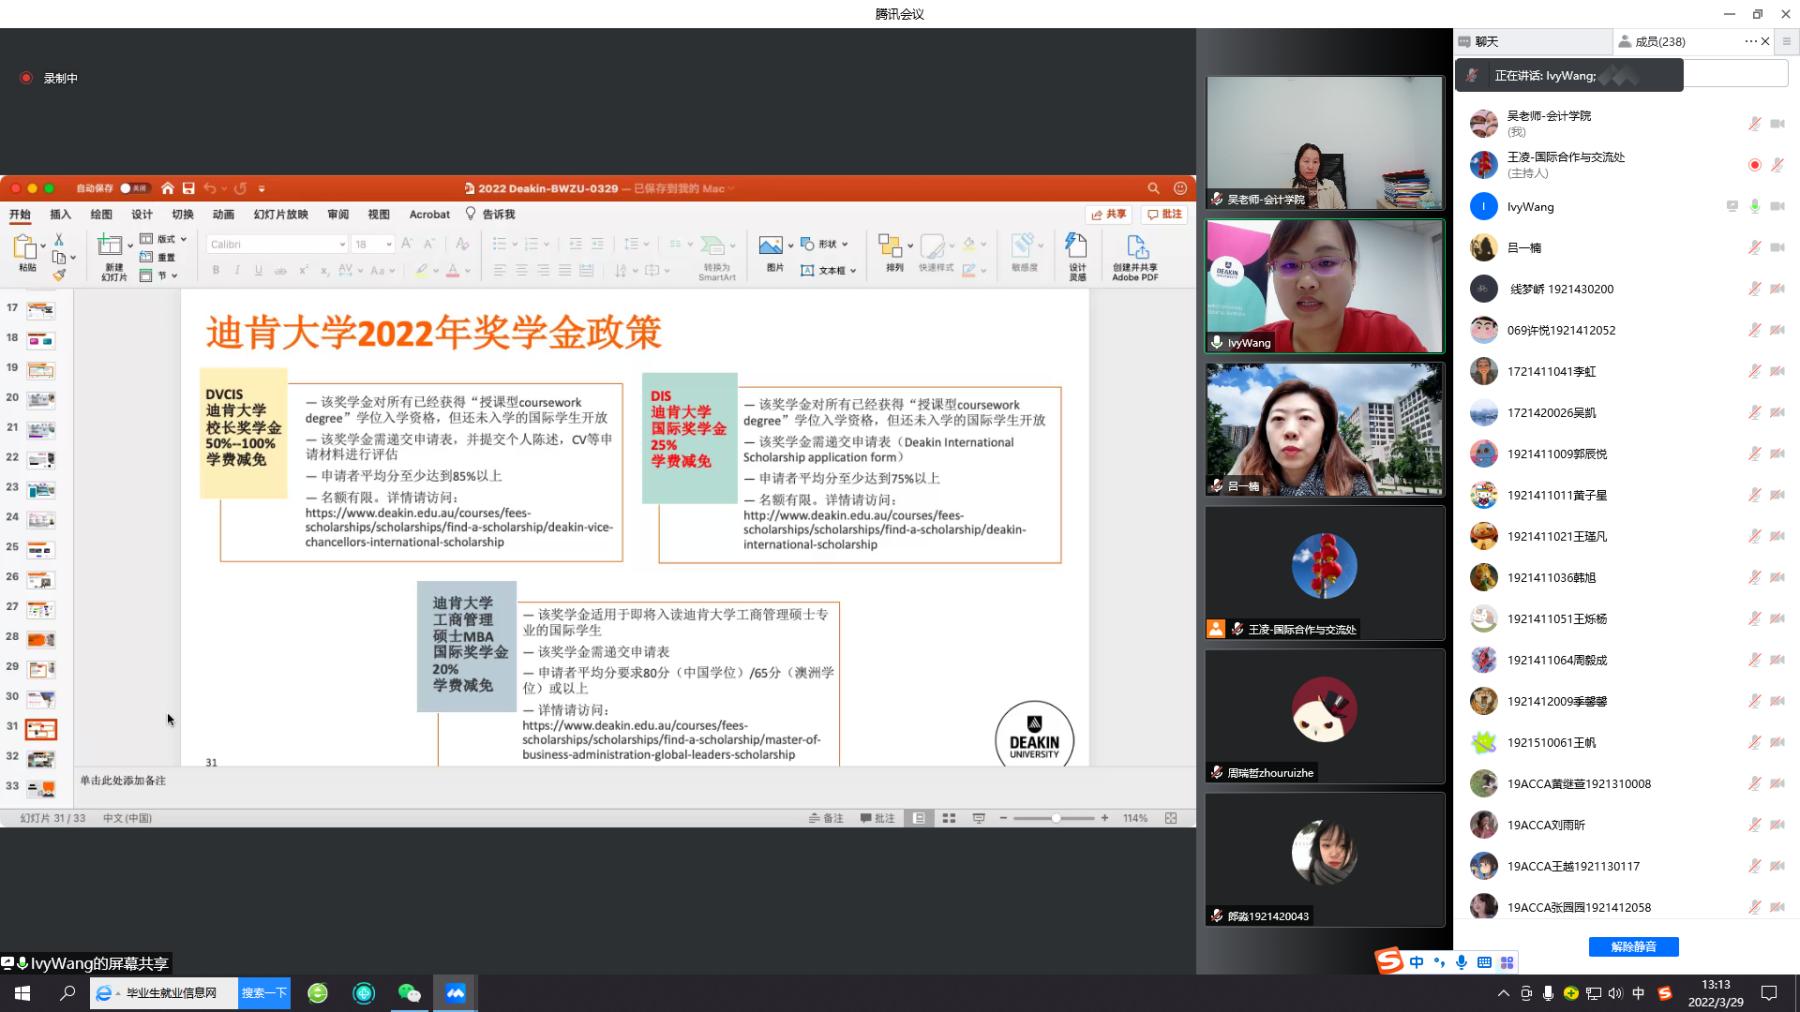Open the Calibri font name dropdown
Screen dimensions: 1800x1012
point(341,244)
